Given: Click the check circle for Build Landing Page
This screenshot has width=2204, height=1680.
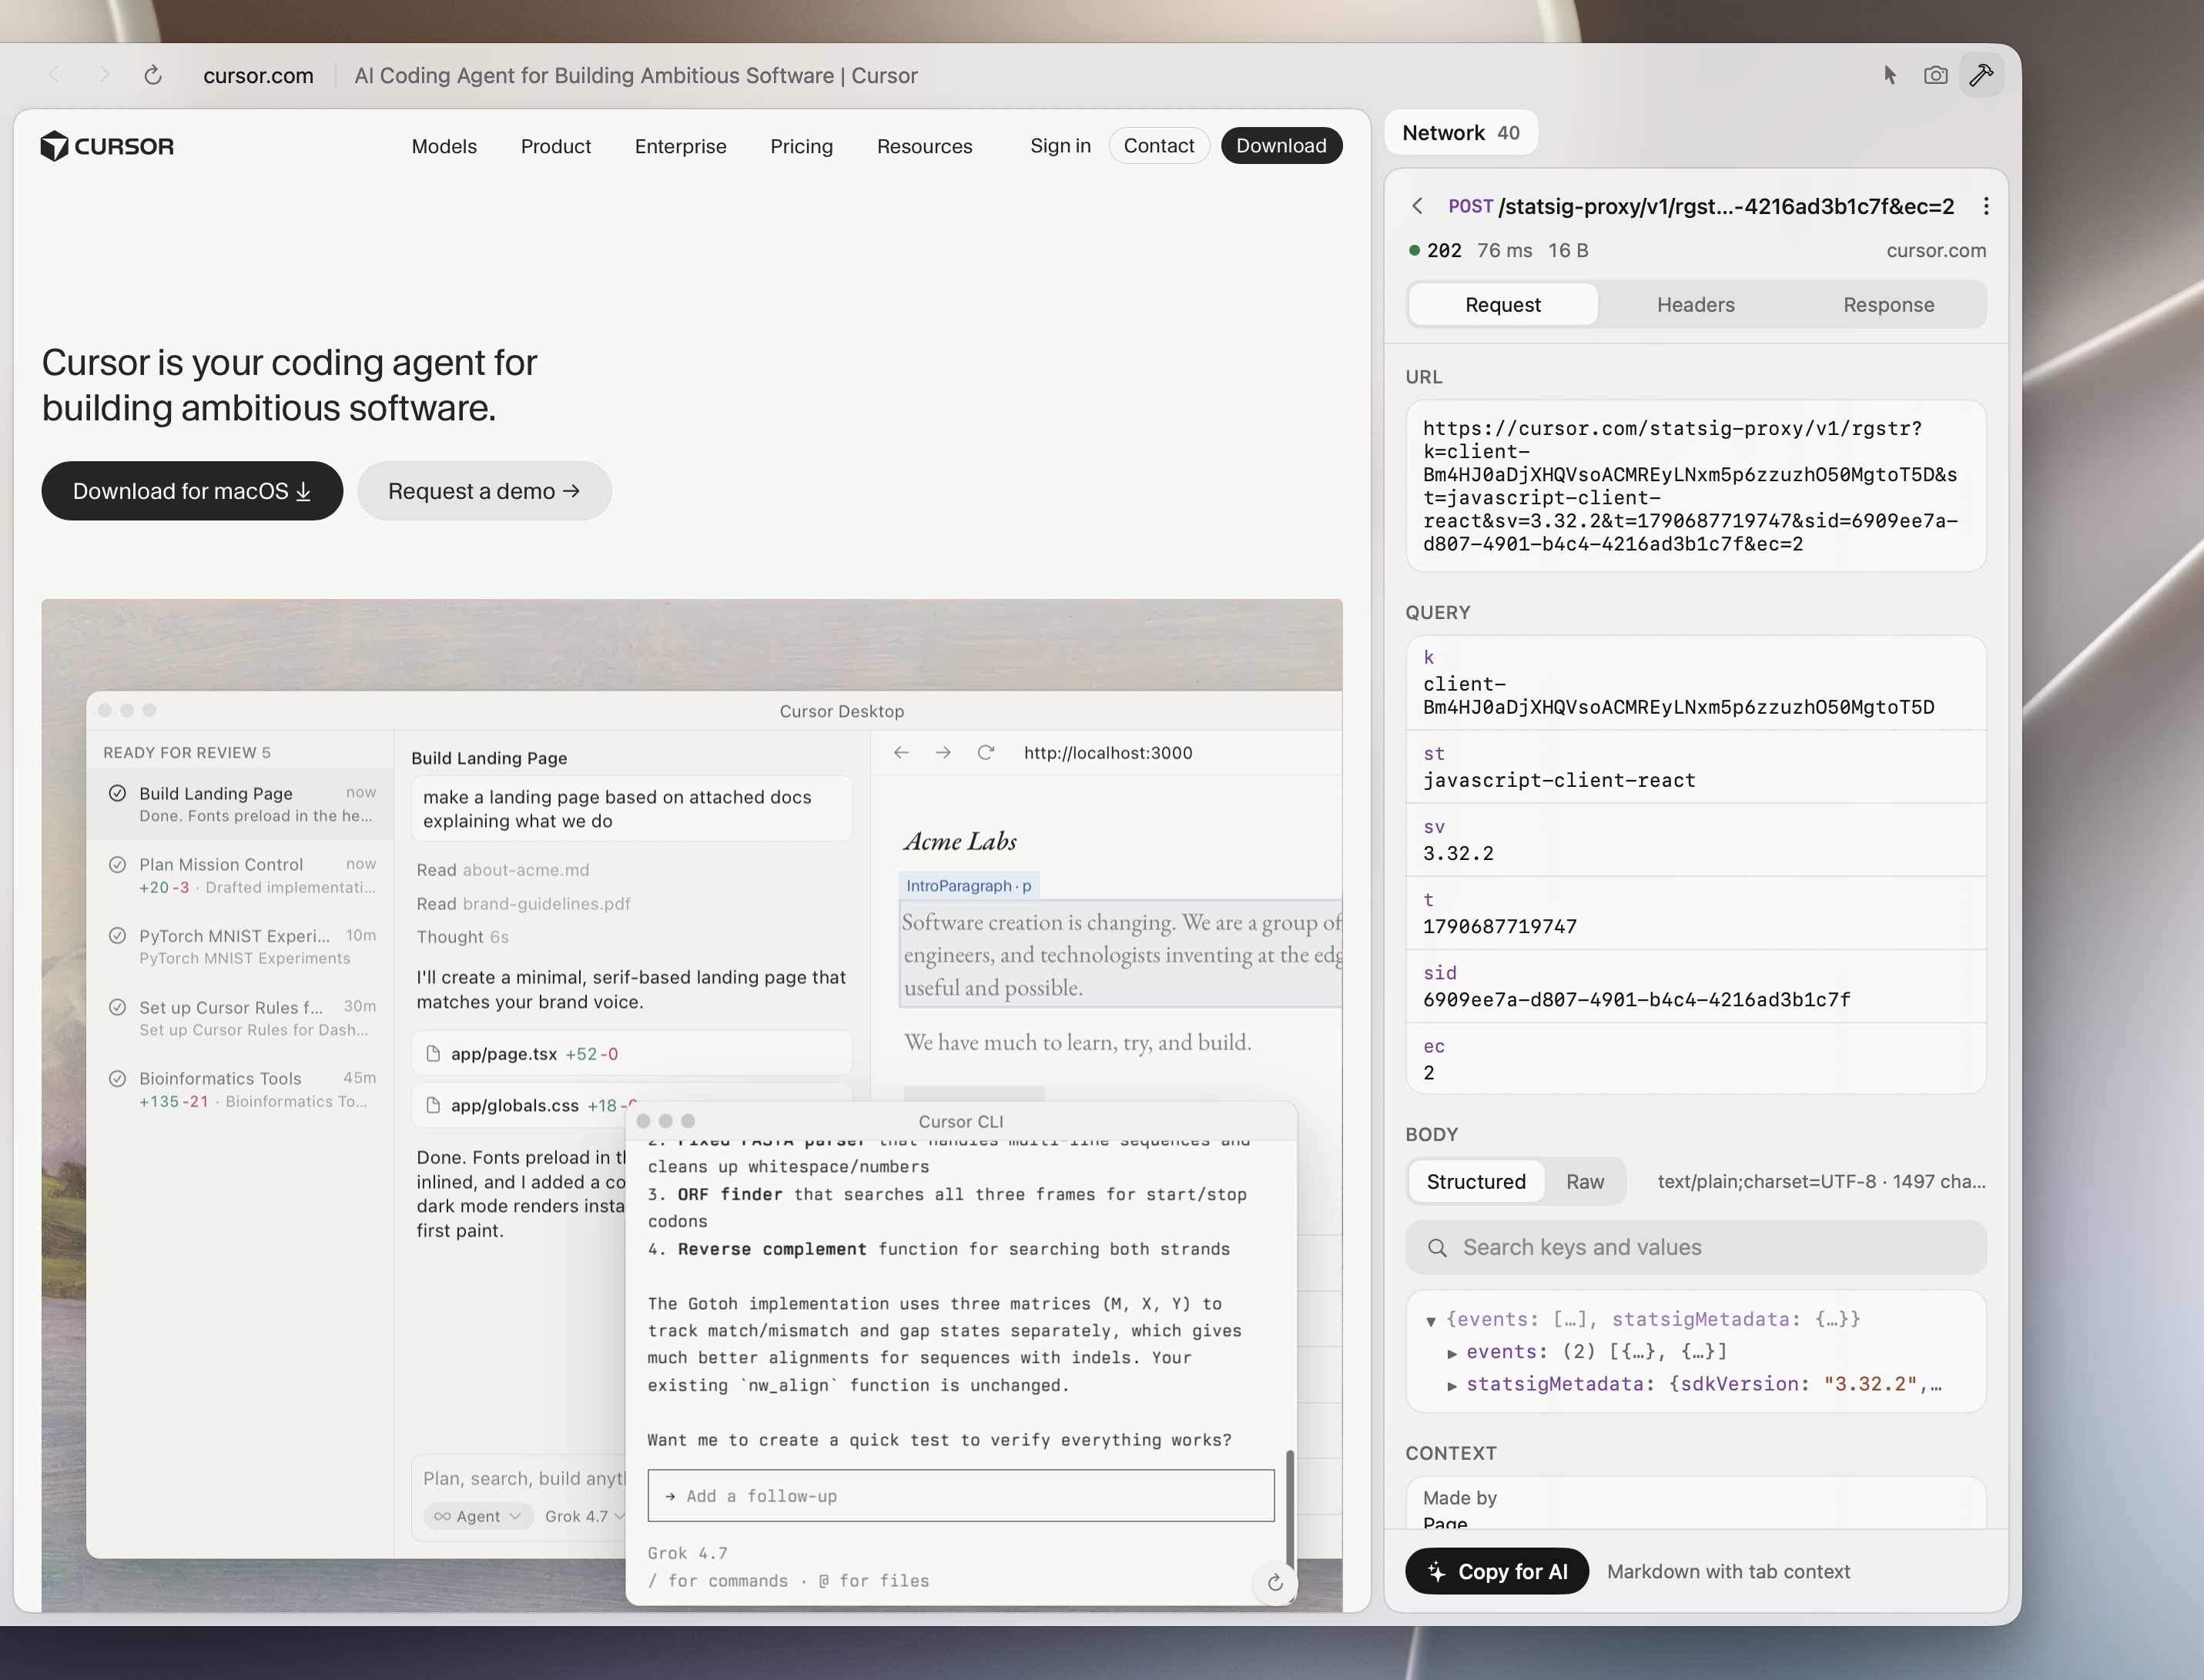Looking at the screenshot, I should click(117, 793).
